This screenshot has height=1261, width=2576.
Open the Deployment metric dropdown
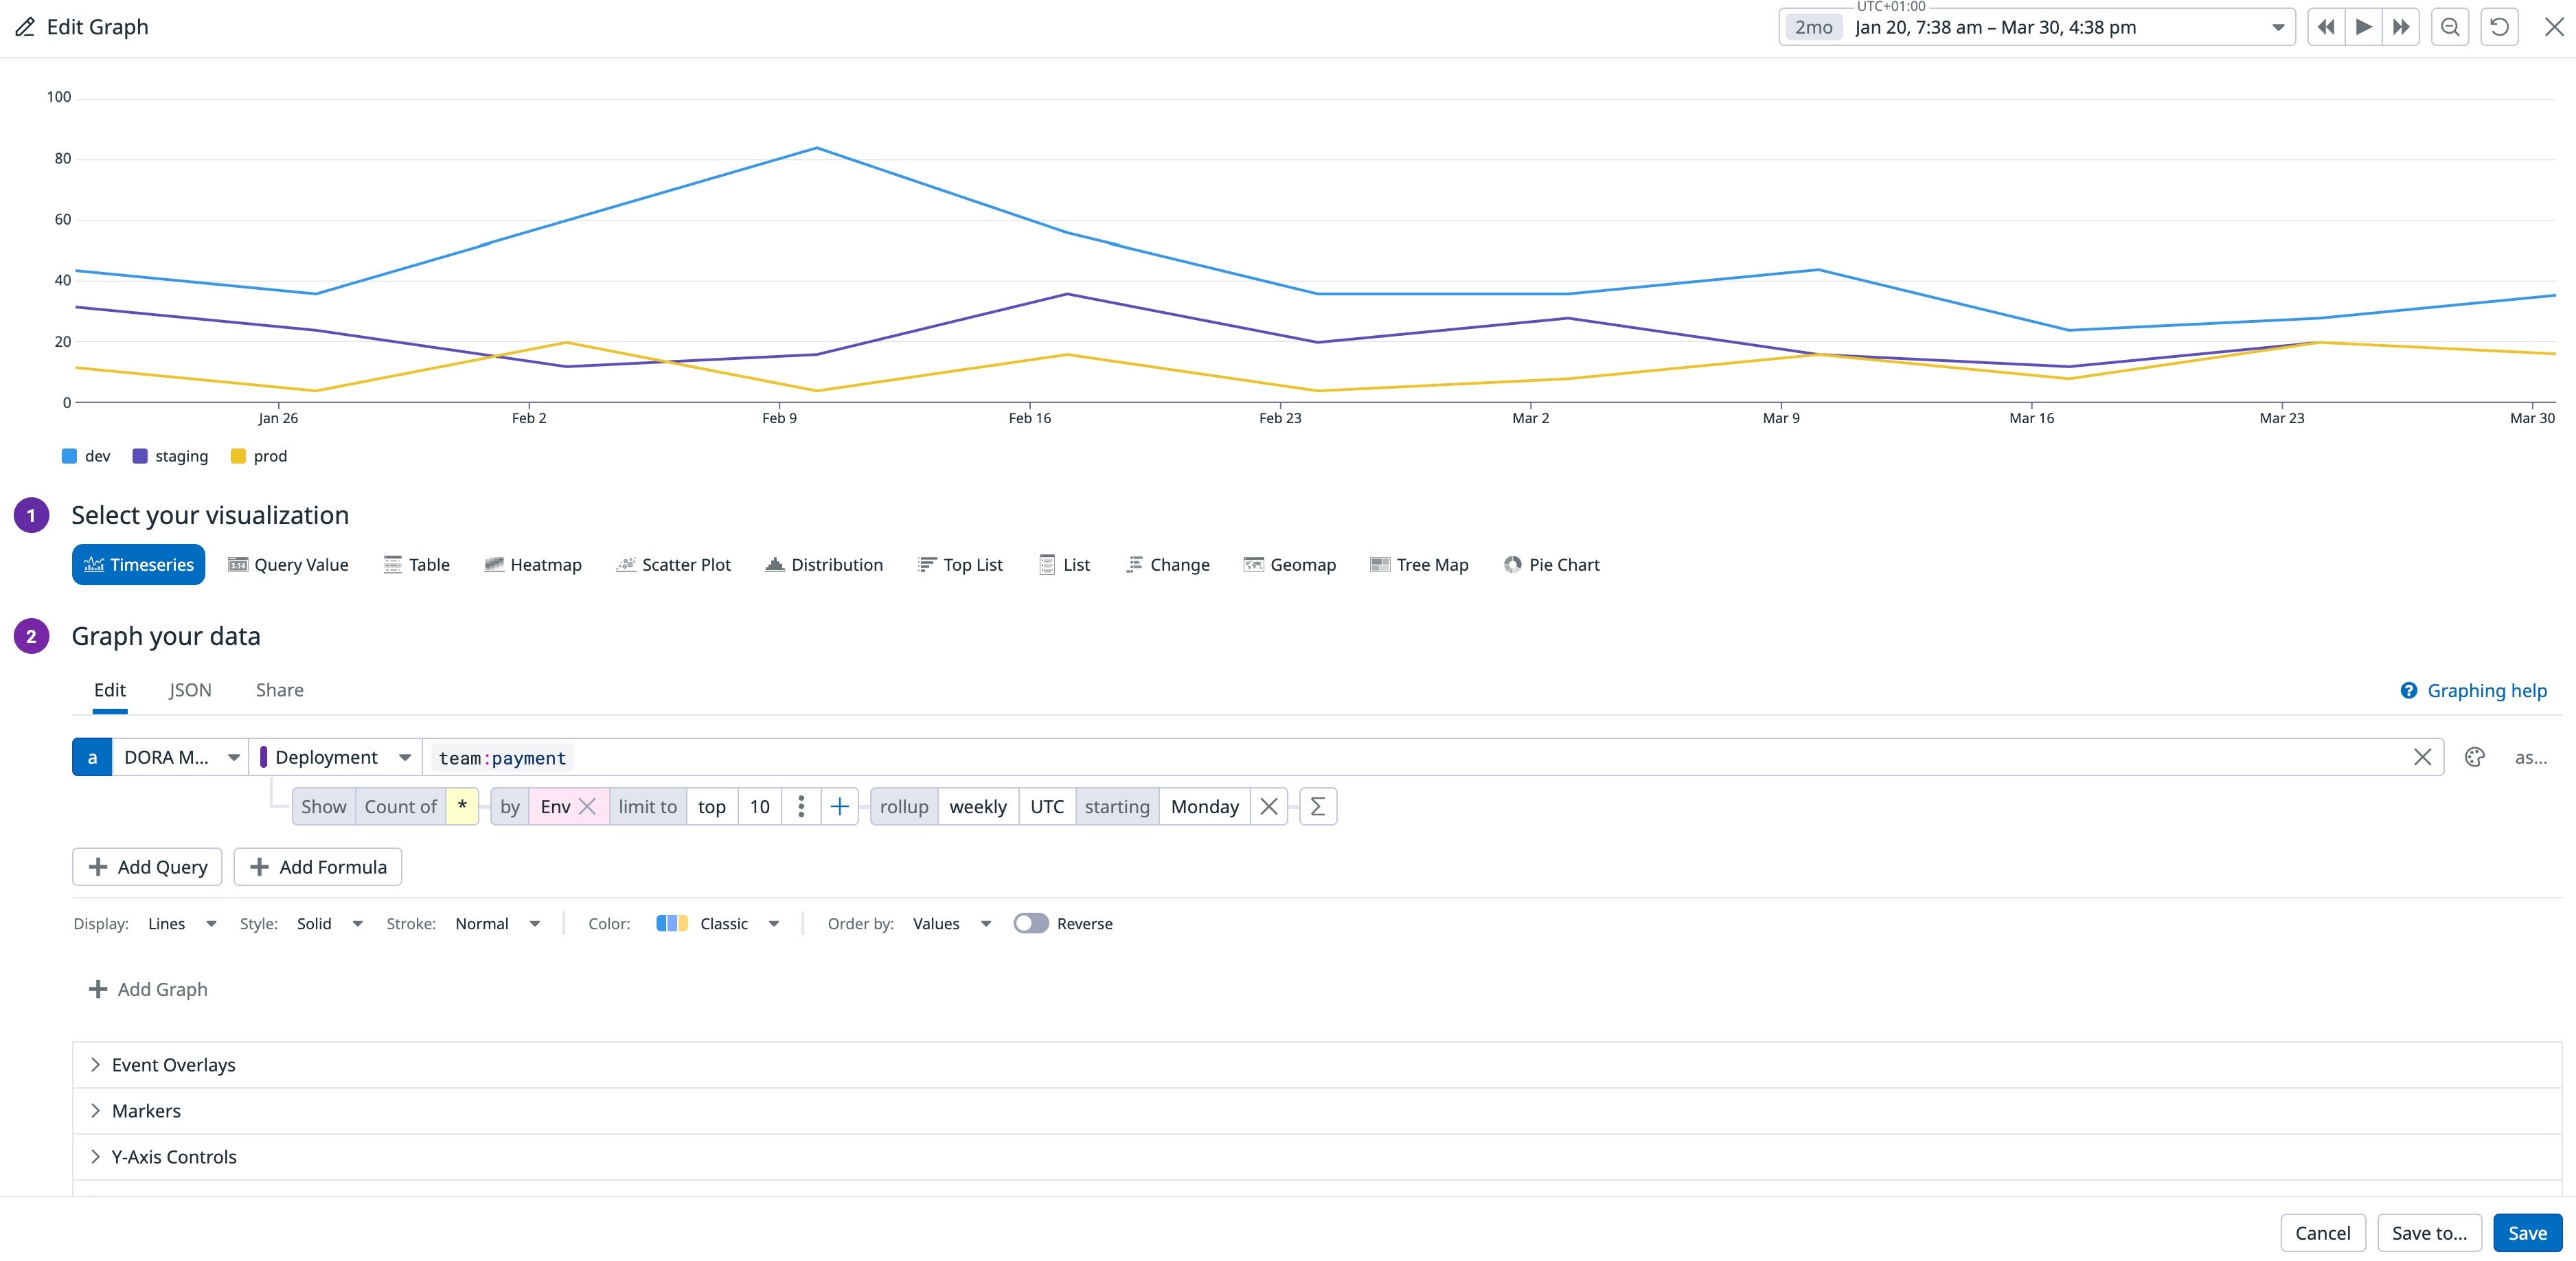click(405, 757)
